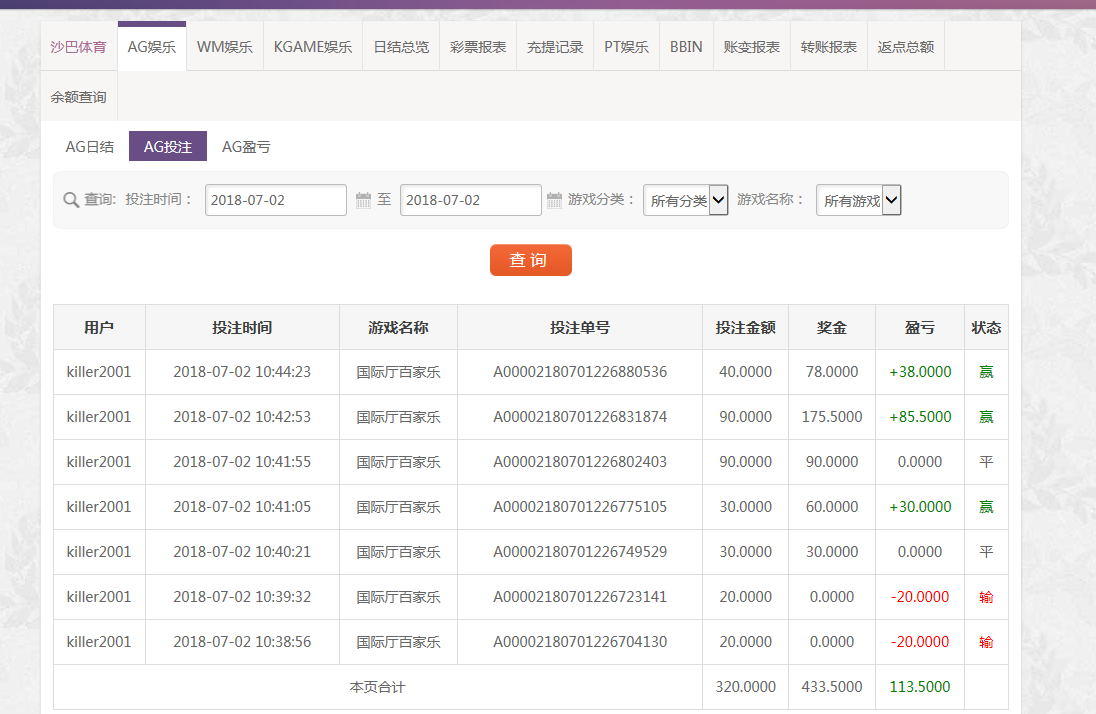Image resolution: width=1096 pixels, height=714 pixels.
Task: Go to the 日结总览 tab
Action: [x=401, y=47]
